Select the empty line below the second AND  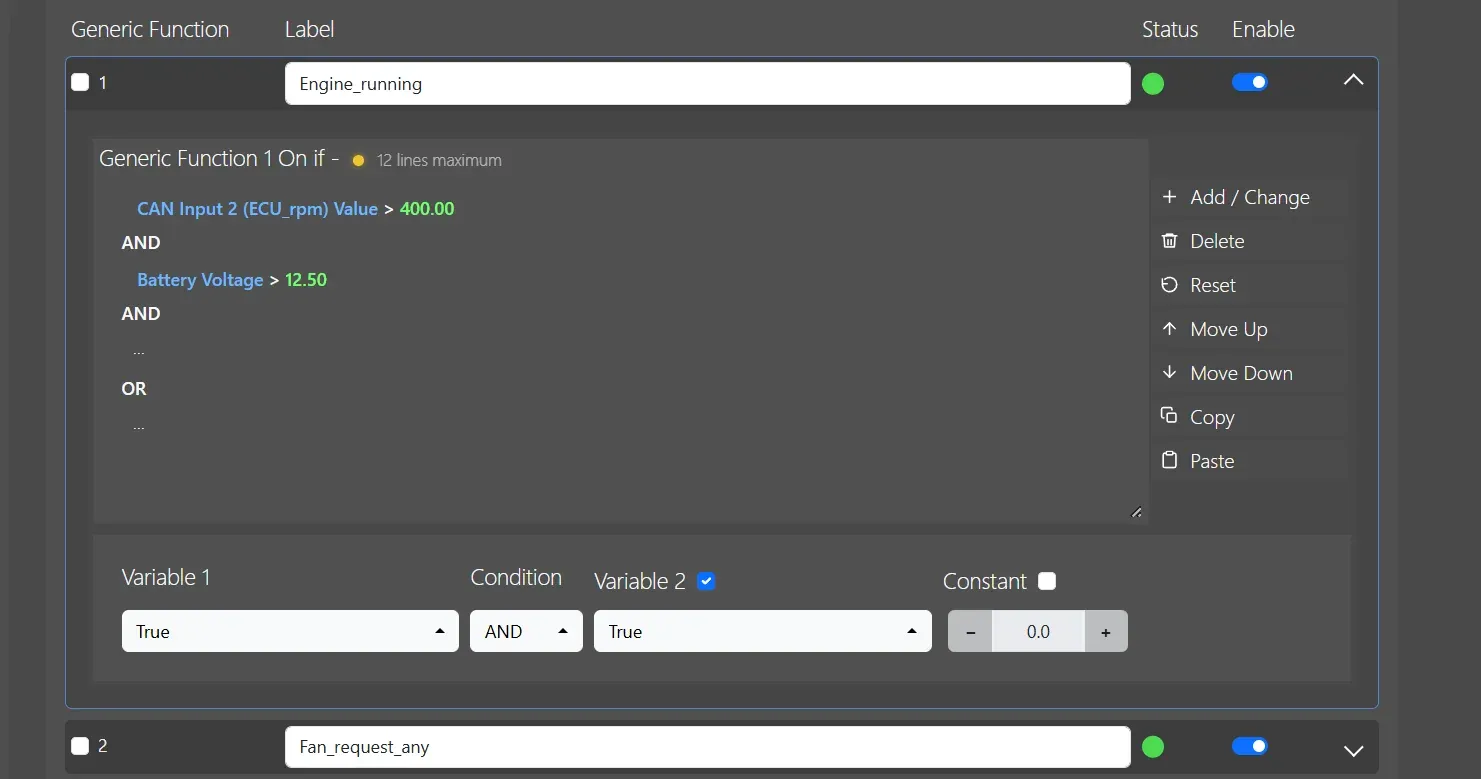pos(139,352)
